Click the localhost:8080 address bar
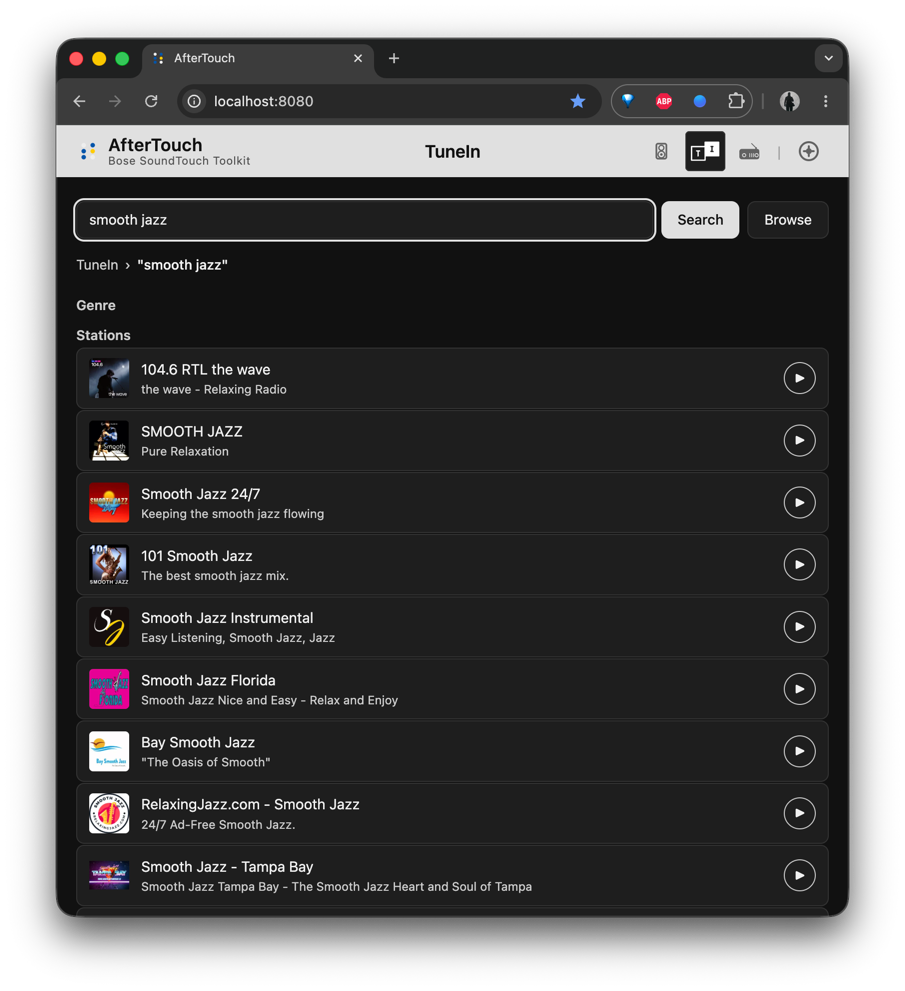 pyautogui.click(x=389, y=101)
